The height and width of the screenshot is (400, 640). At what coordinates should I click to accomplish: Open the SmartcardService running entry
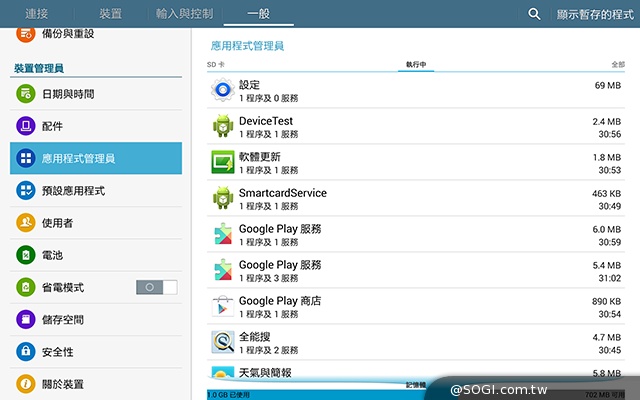click(416, 198)
